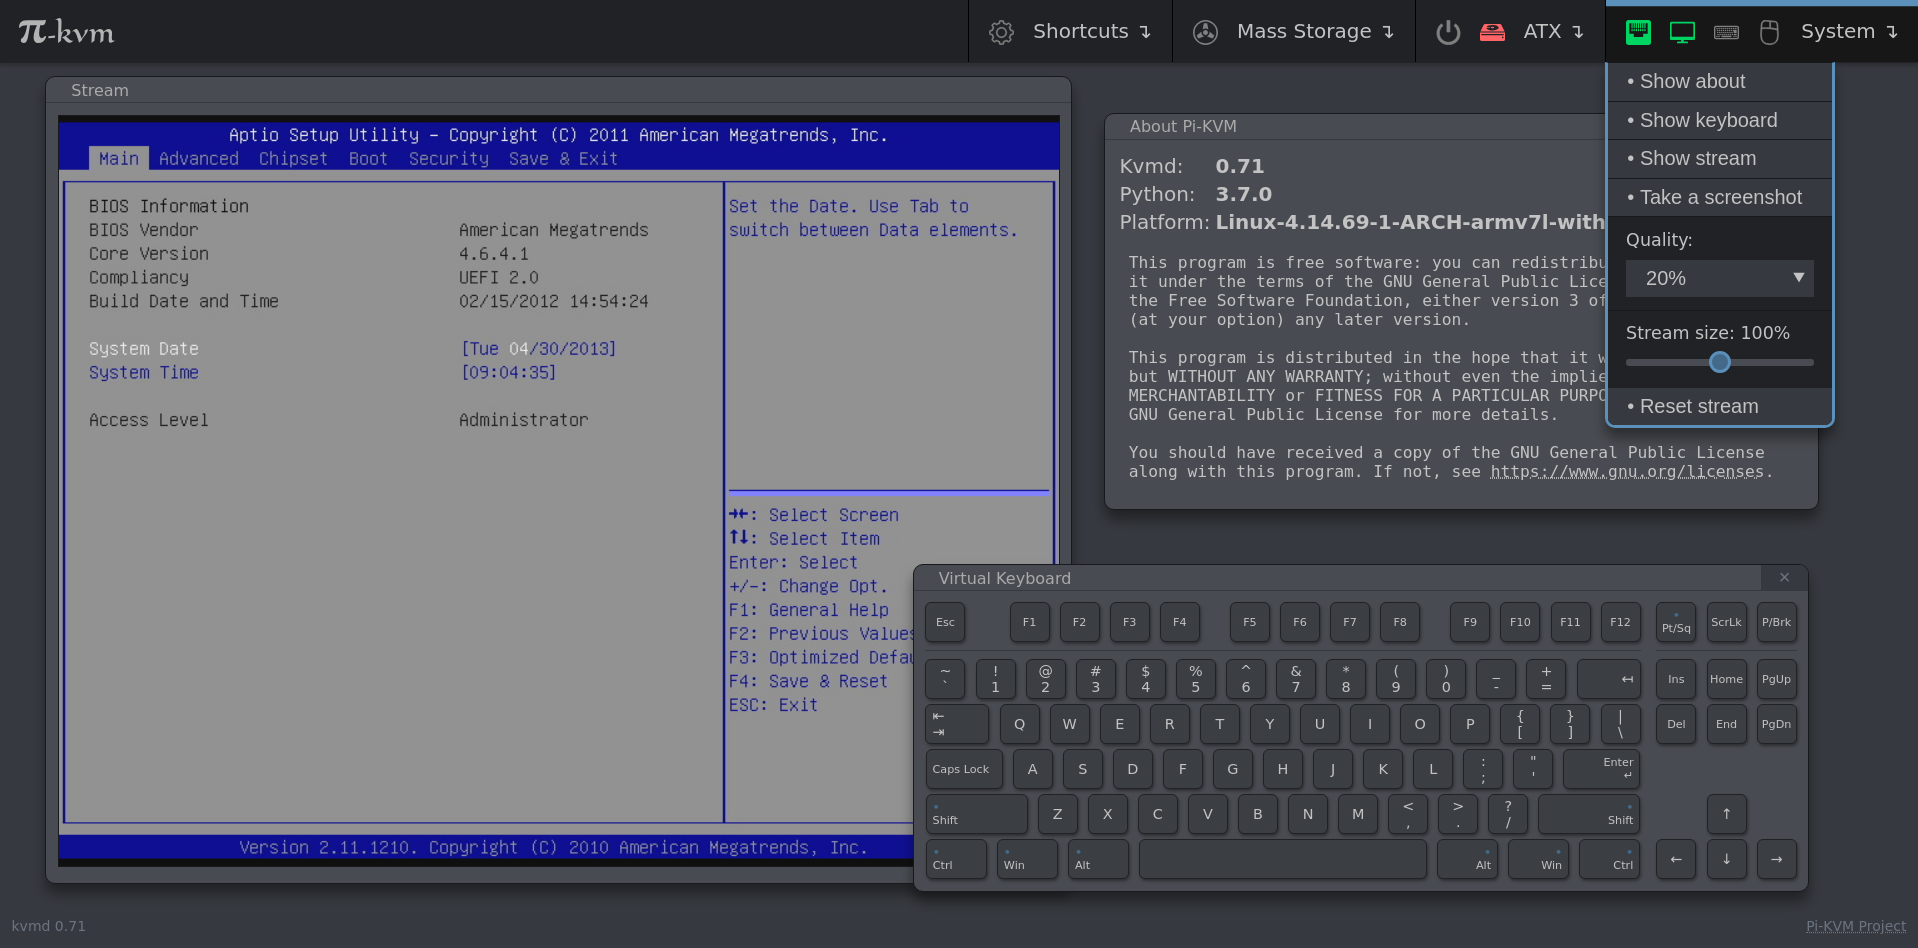Open the Quality dropdown showing 20%

1719,278
